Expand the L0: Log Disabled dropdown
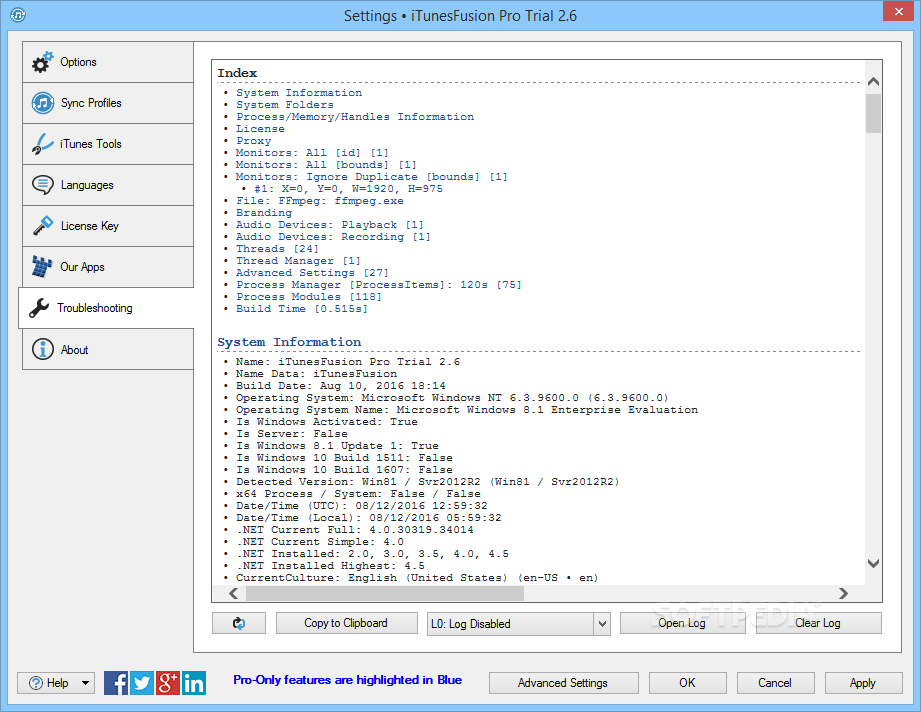The height and width of the screenshot is (712, 921). [602, 624]
